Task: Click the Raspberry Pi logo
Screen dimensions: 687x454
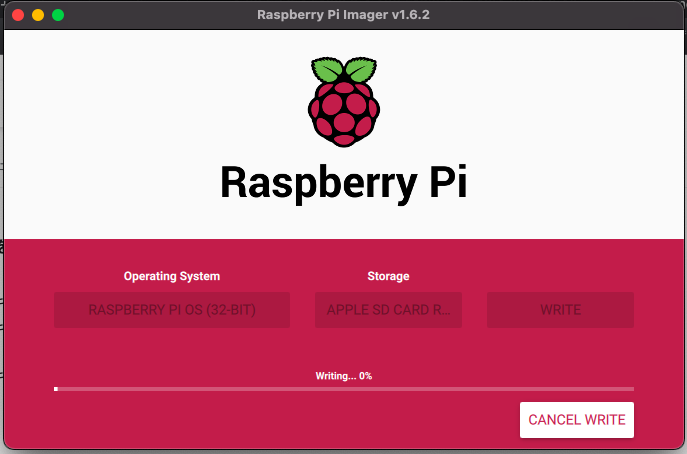Action: click(344, 102)
